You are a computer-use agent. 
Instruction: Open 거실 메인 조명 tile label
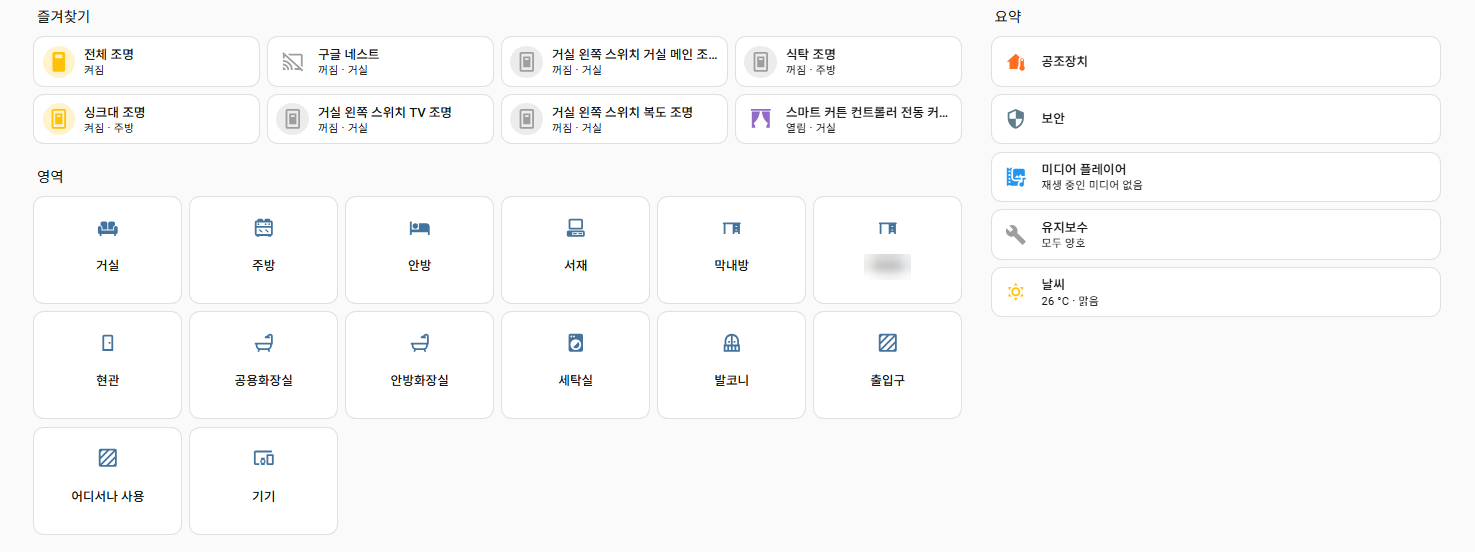pos(635,55)
